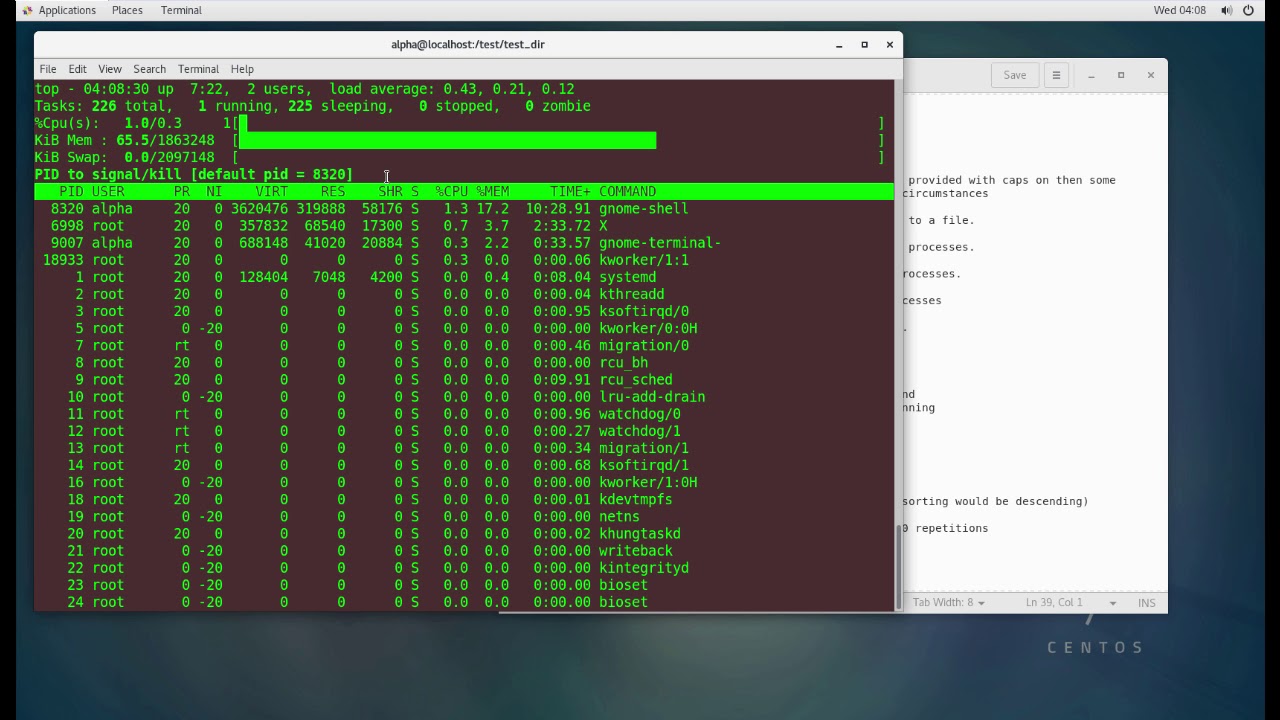Open the Ln 39, Col 1 position dropdown

(1070, 602)
